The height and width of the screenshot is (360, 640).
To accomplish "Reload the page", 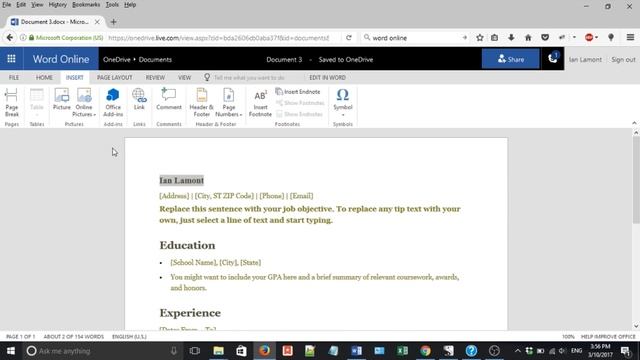I will [349, 38].
